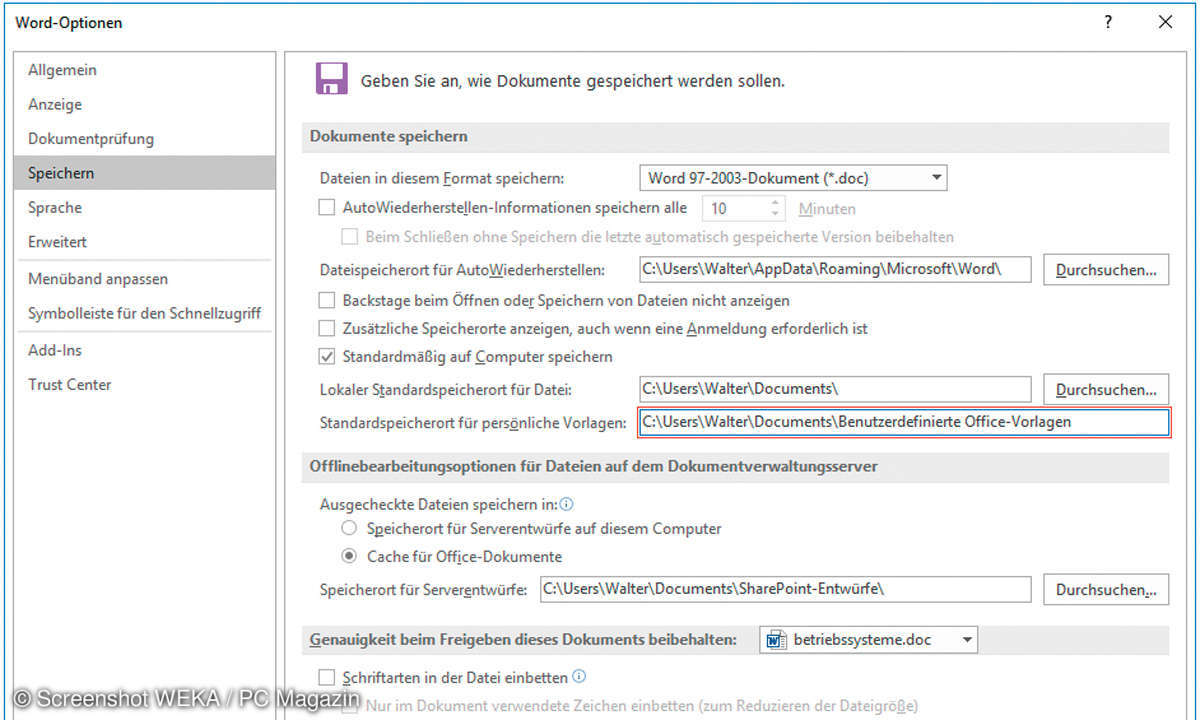Screen dimensions: 1200x720
Task: Click the Offlinebearbeitungsoptionen section header text
Action: click(x=594, y=467)
